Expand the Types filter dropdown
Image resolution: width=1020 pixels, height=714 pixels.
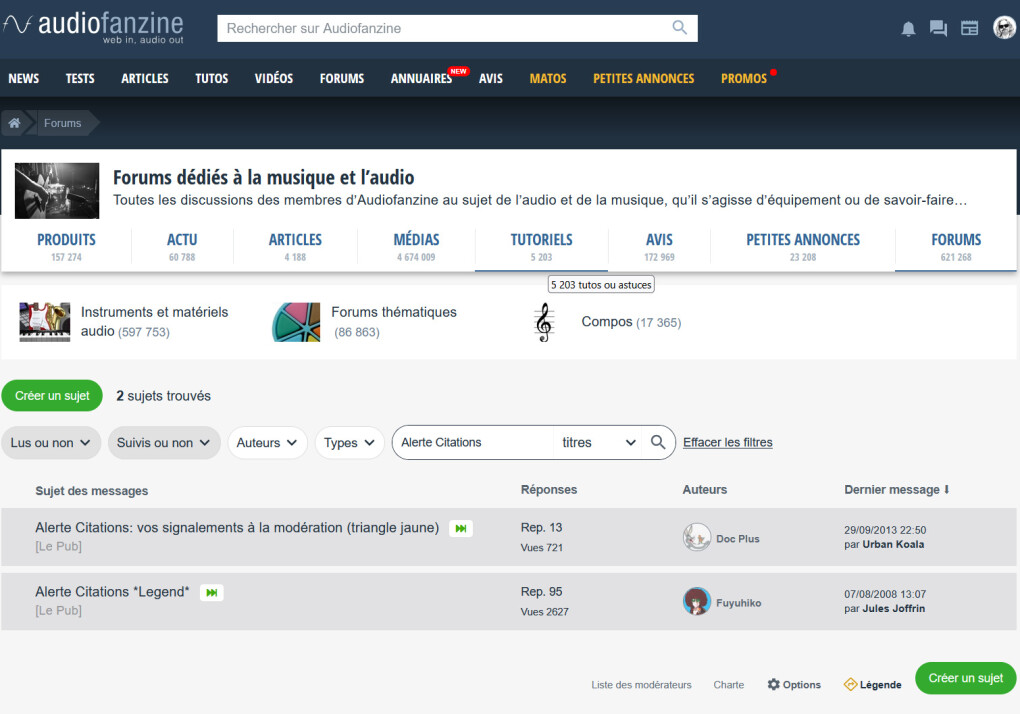tap(349, 443)
